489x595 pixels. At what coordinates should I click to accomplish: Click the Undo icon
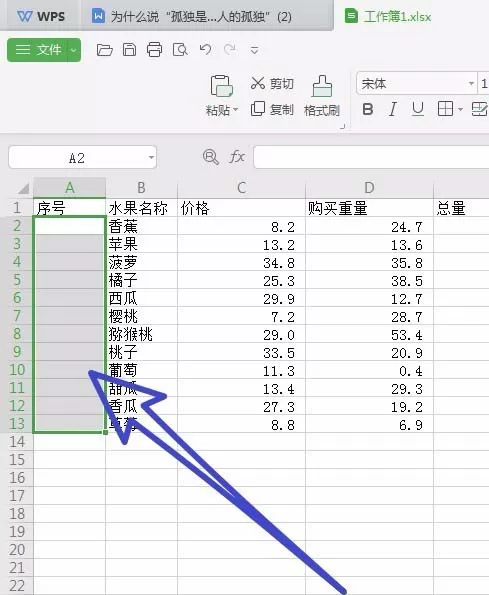pos(205,50)
